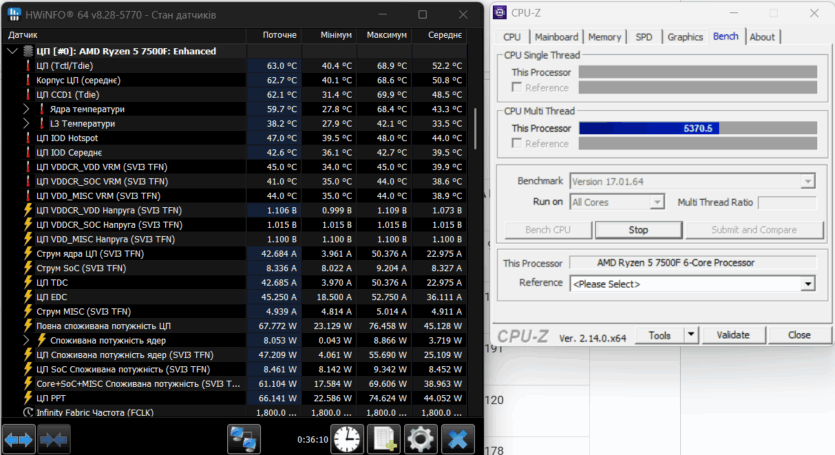Click the Validate button
The image size is (835, 455).
733,335
